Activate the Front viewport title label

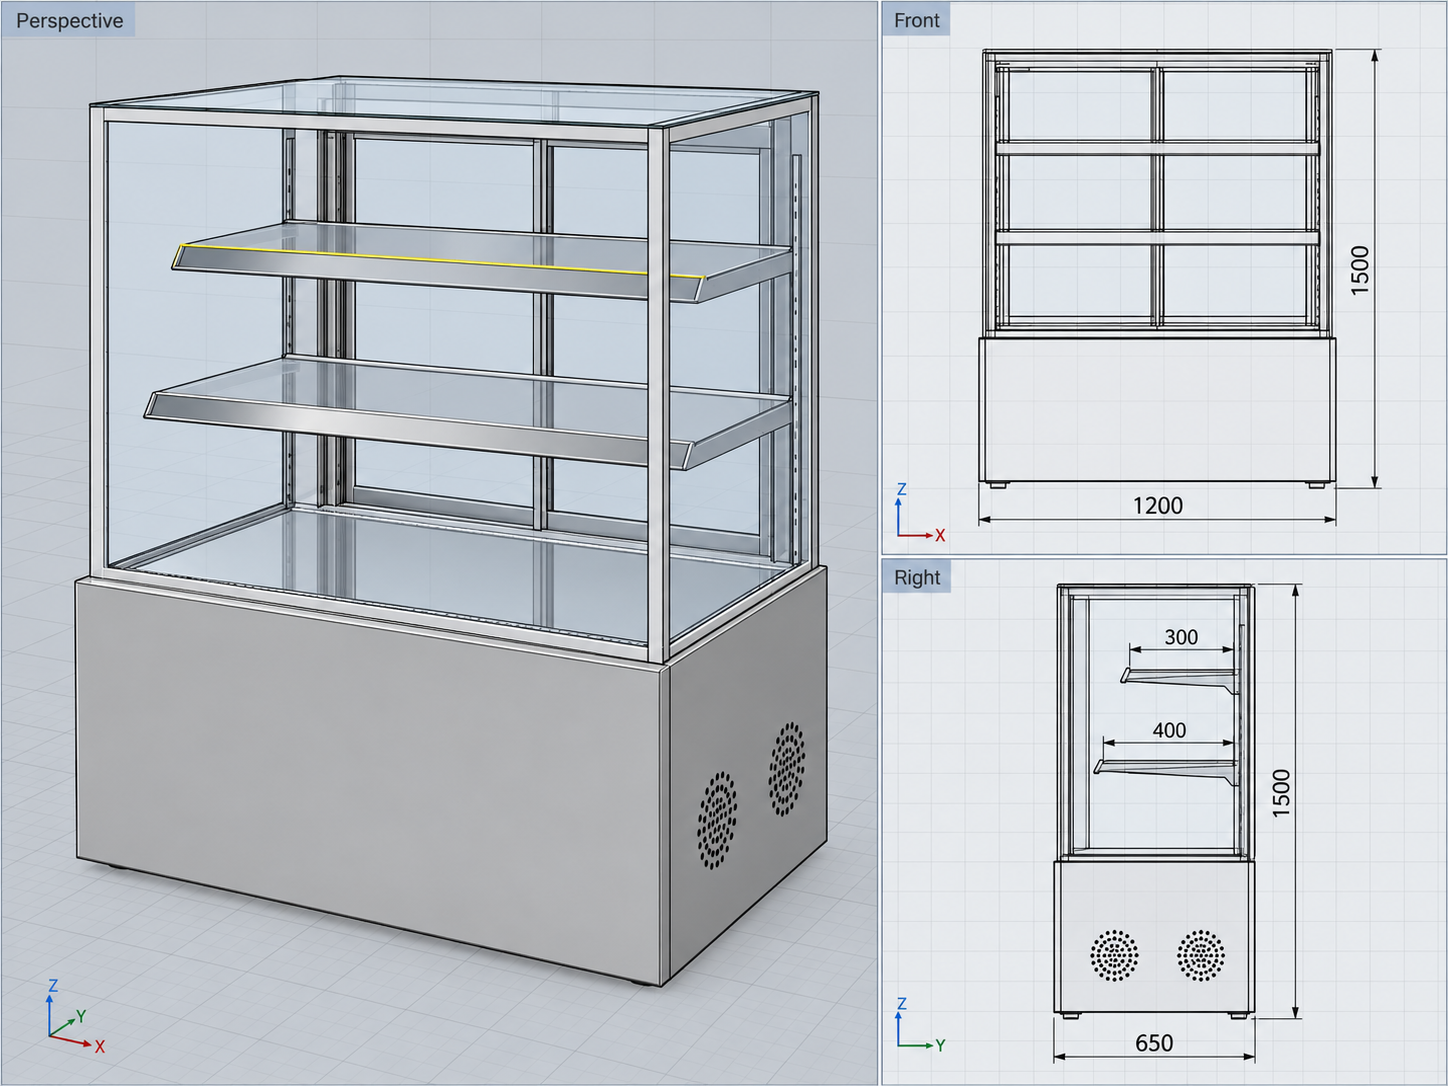pos(916,20)
